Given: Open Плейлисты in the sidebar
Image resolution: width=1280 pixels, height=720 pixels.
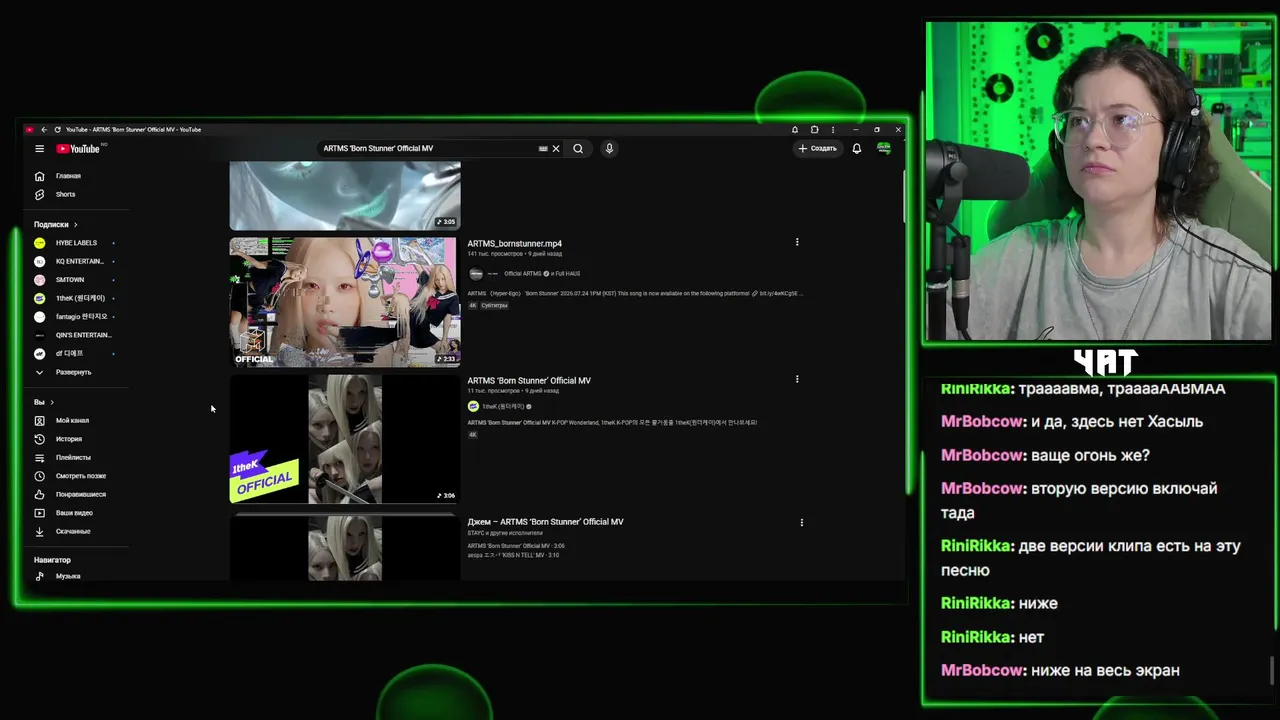Looking at the screenshot, I should [x=73, y=457].
